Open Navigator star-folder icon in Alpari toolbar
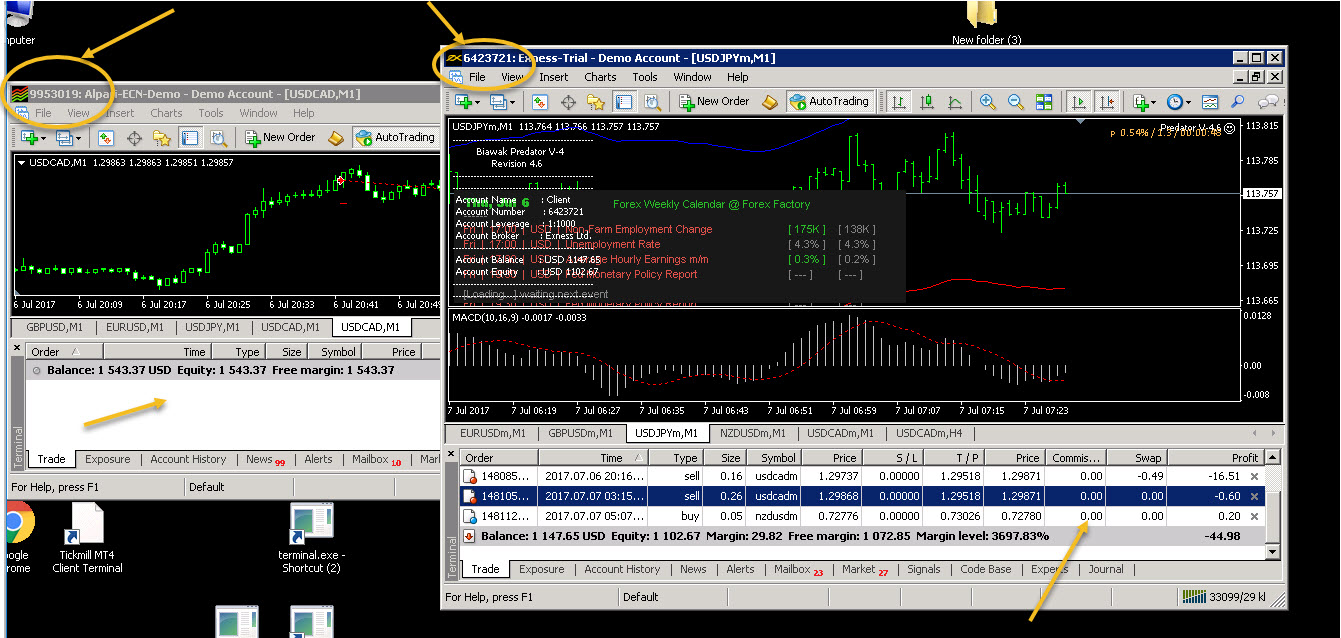Screen dimensions: 1341x638 162,137
